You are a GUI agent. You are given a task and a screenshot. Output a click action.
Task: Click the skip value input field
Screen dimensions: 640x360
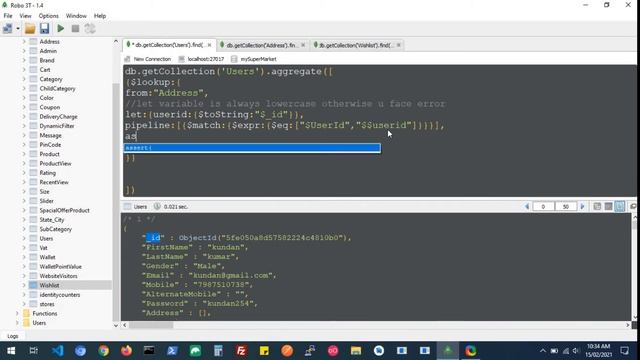(x=543, y=207)
